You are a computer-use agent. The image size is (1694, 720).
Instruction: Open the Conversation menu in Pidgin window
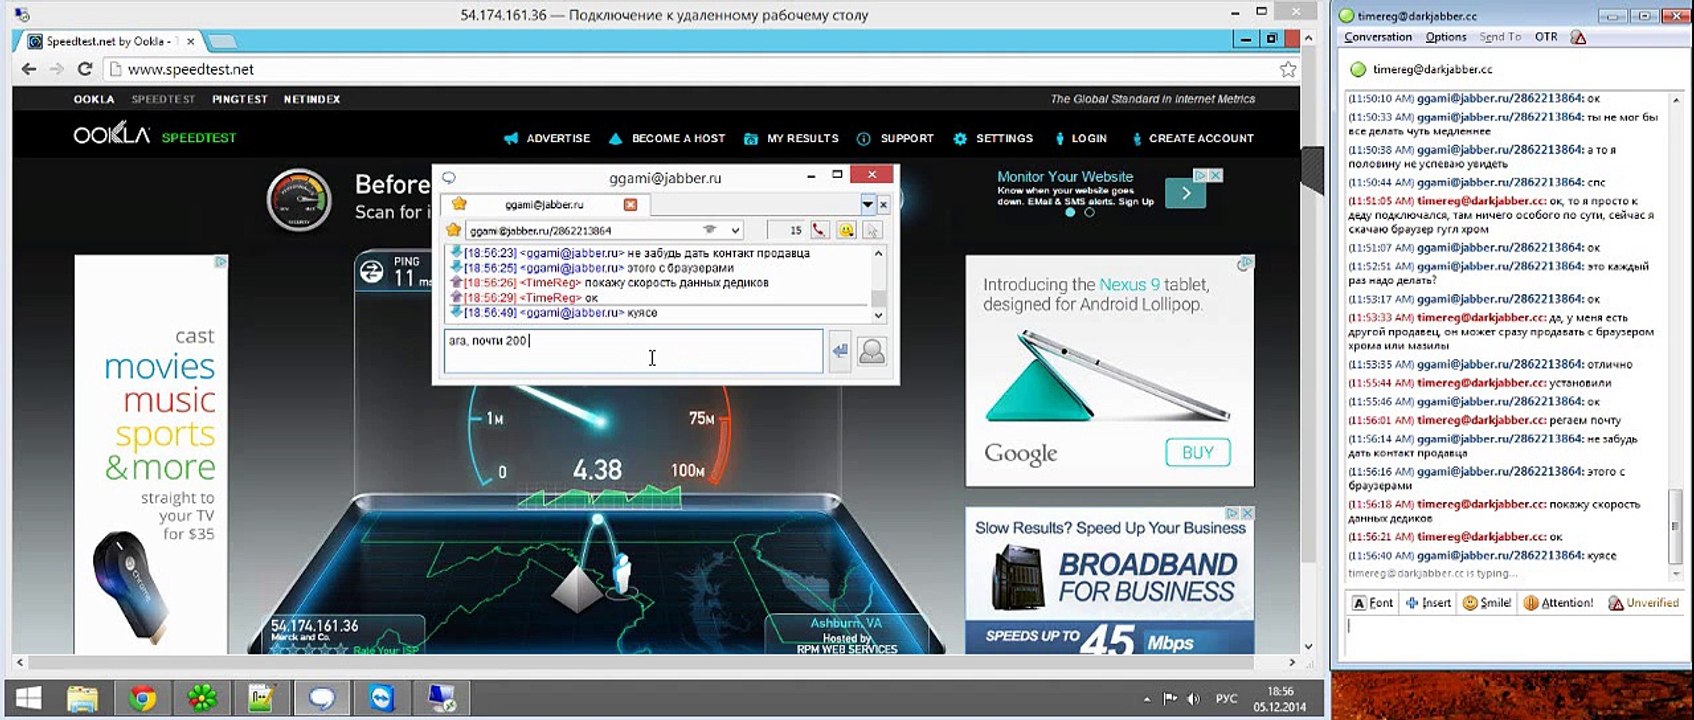(x=1378, y=37)
